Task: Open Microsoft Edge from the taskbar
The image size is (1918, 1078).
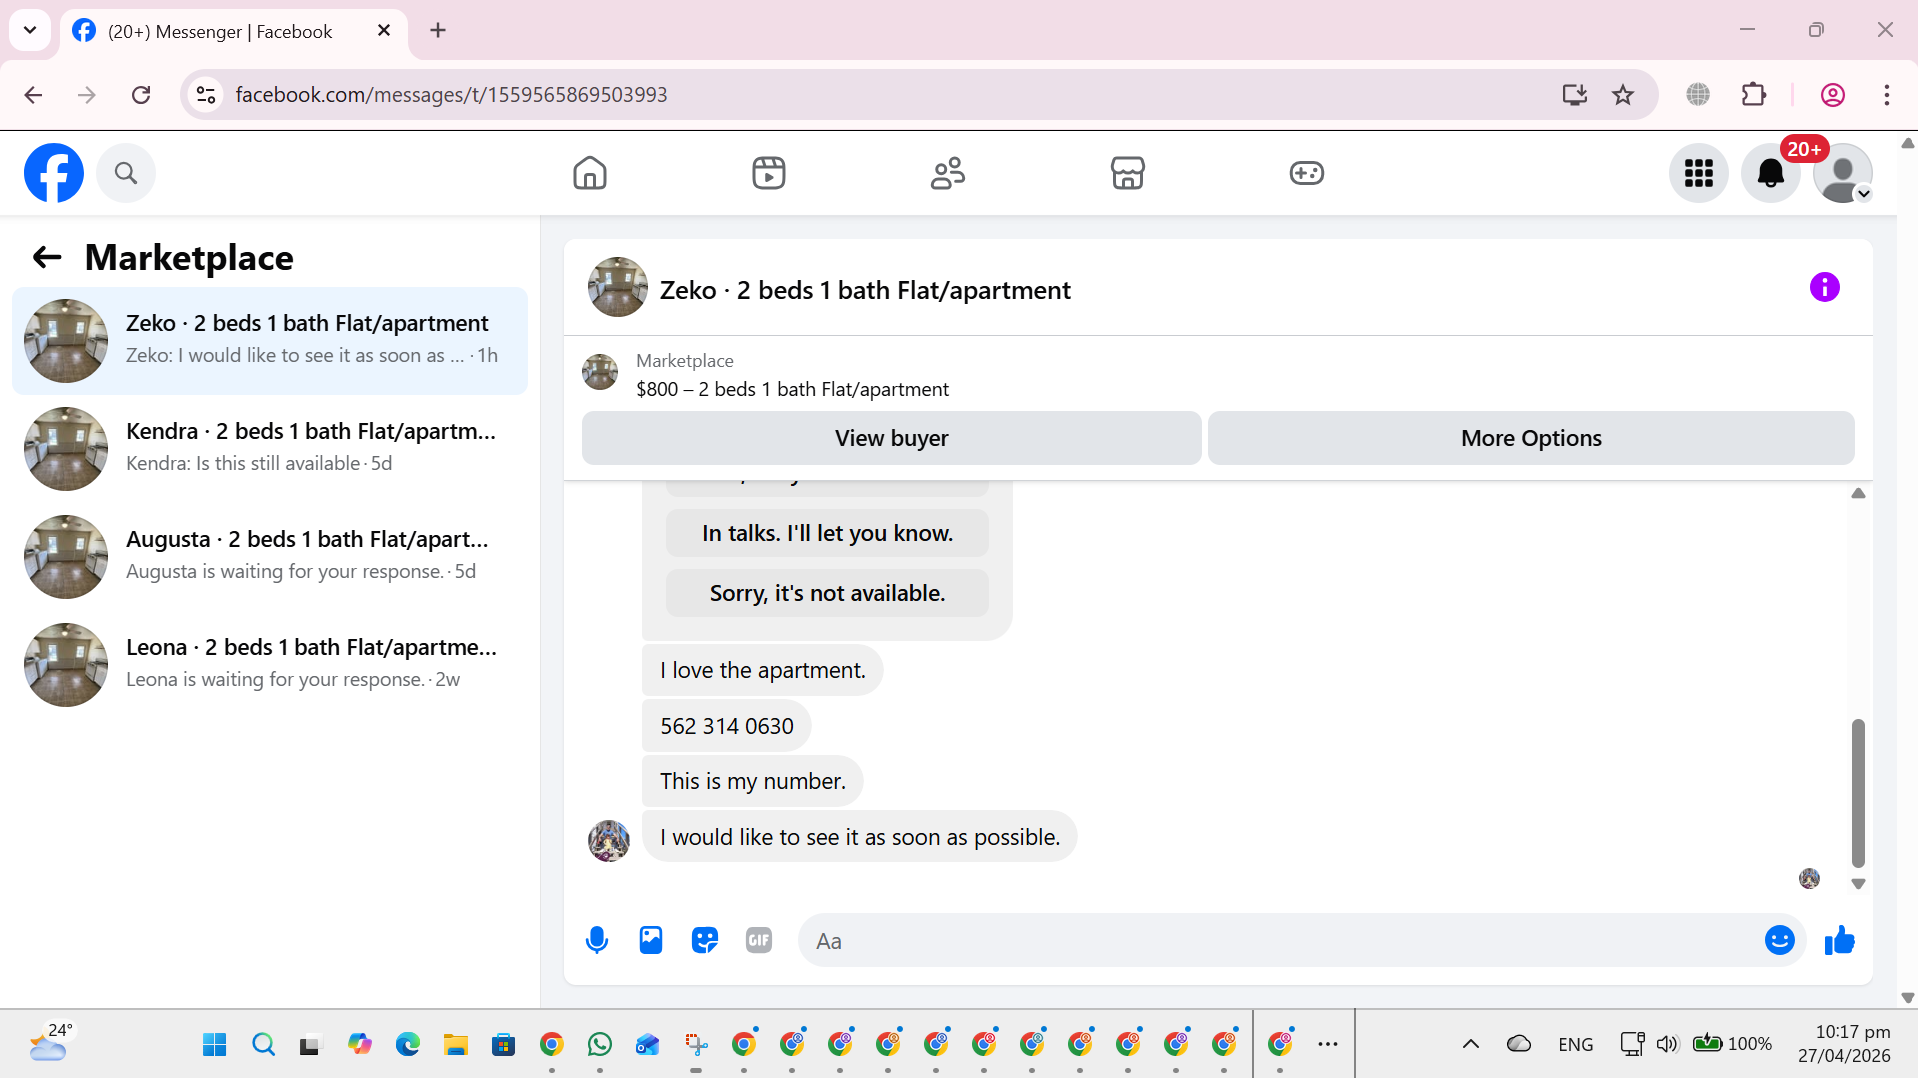Action: 408,1045
